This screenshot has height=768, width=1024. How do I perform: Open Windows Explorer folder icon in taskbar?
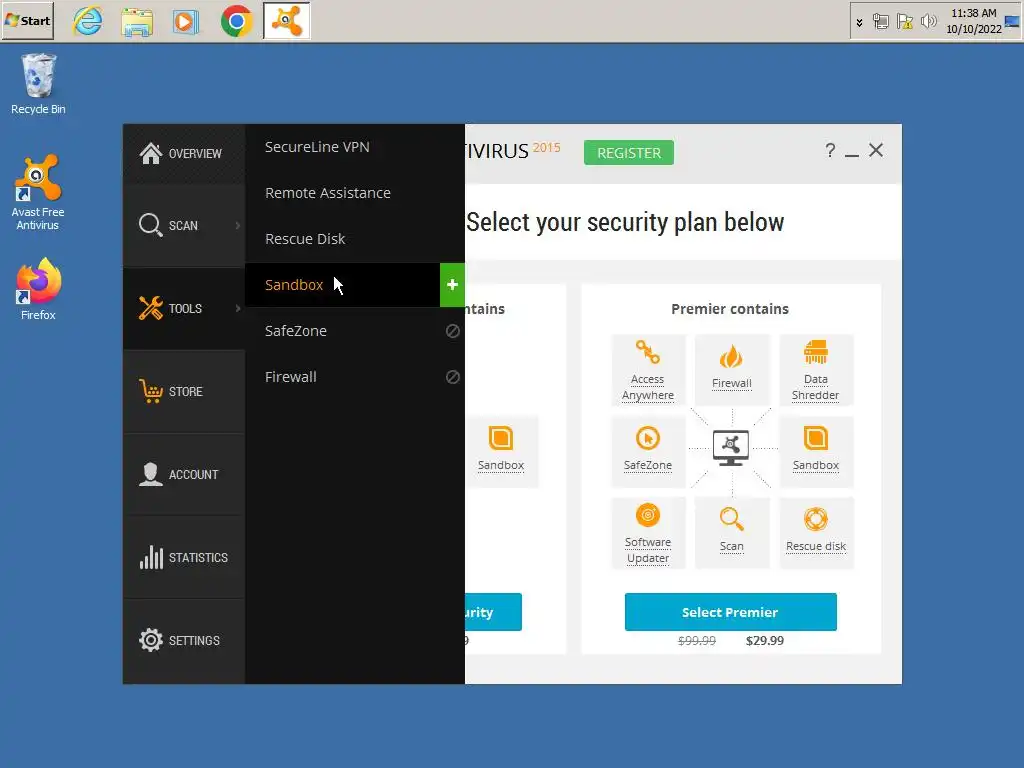click(x=137, y=21)
